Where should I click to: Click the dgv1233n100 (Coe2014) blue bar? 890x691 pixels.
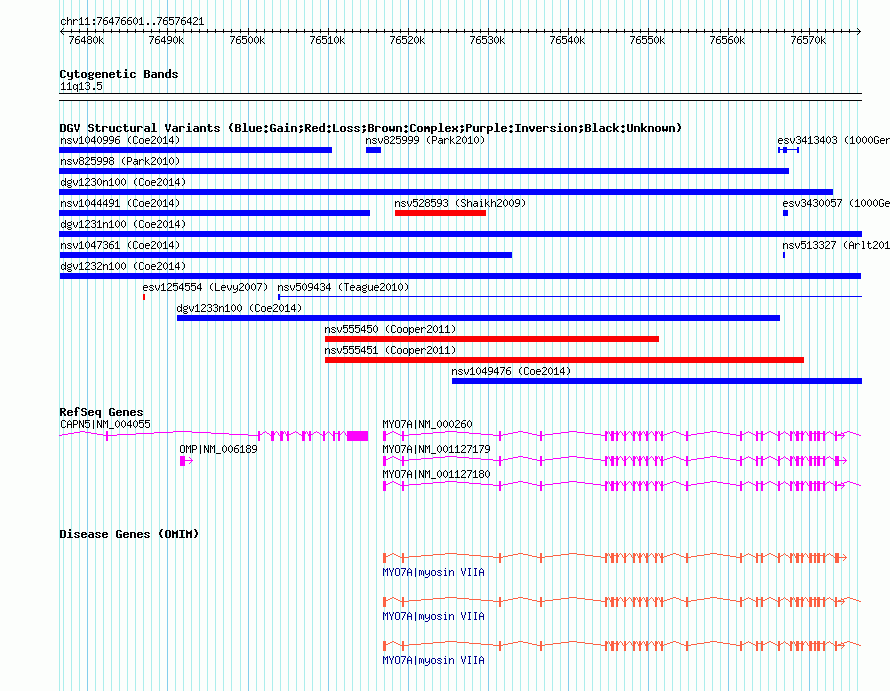(478, 318)
